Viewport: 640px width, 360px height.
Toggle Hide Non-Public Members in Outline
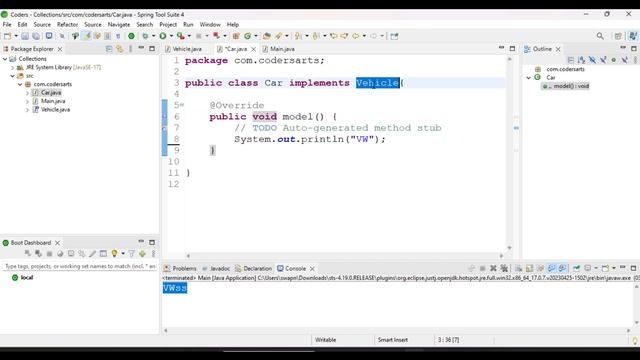pos(613,60)
